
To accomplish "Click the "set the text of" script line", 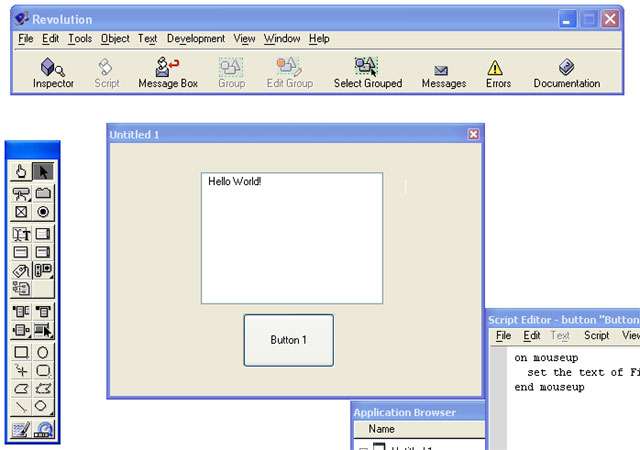I will [583, 372].
